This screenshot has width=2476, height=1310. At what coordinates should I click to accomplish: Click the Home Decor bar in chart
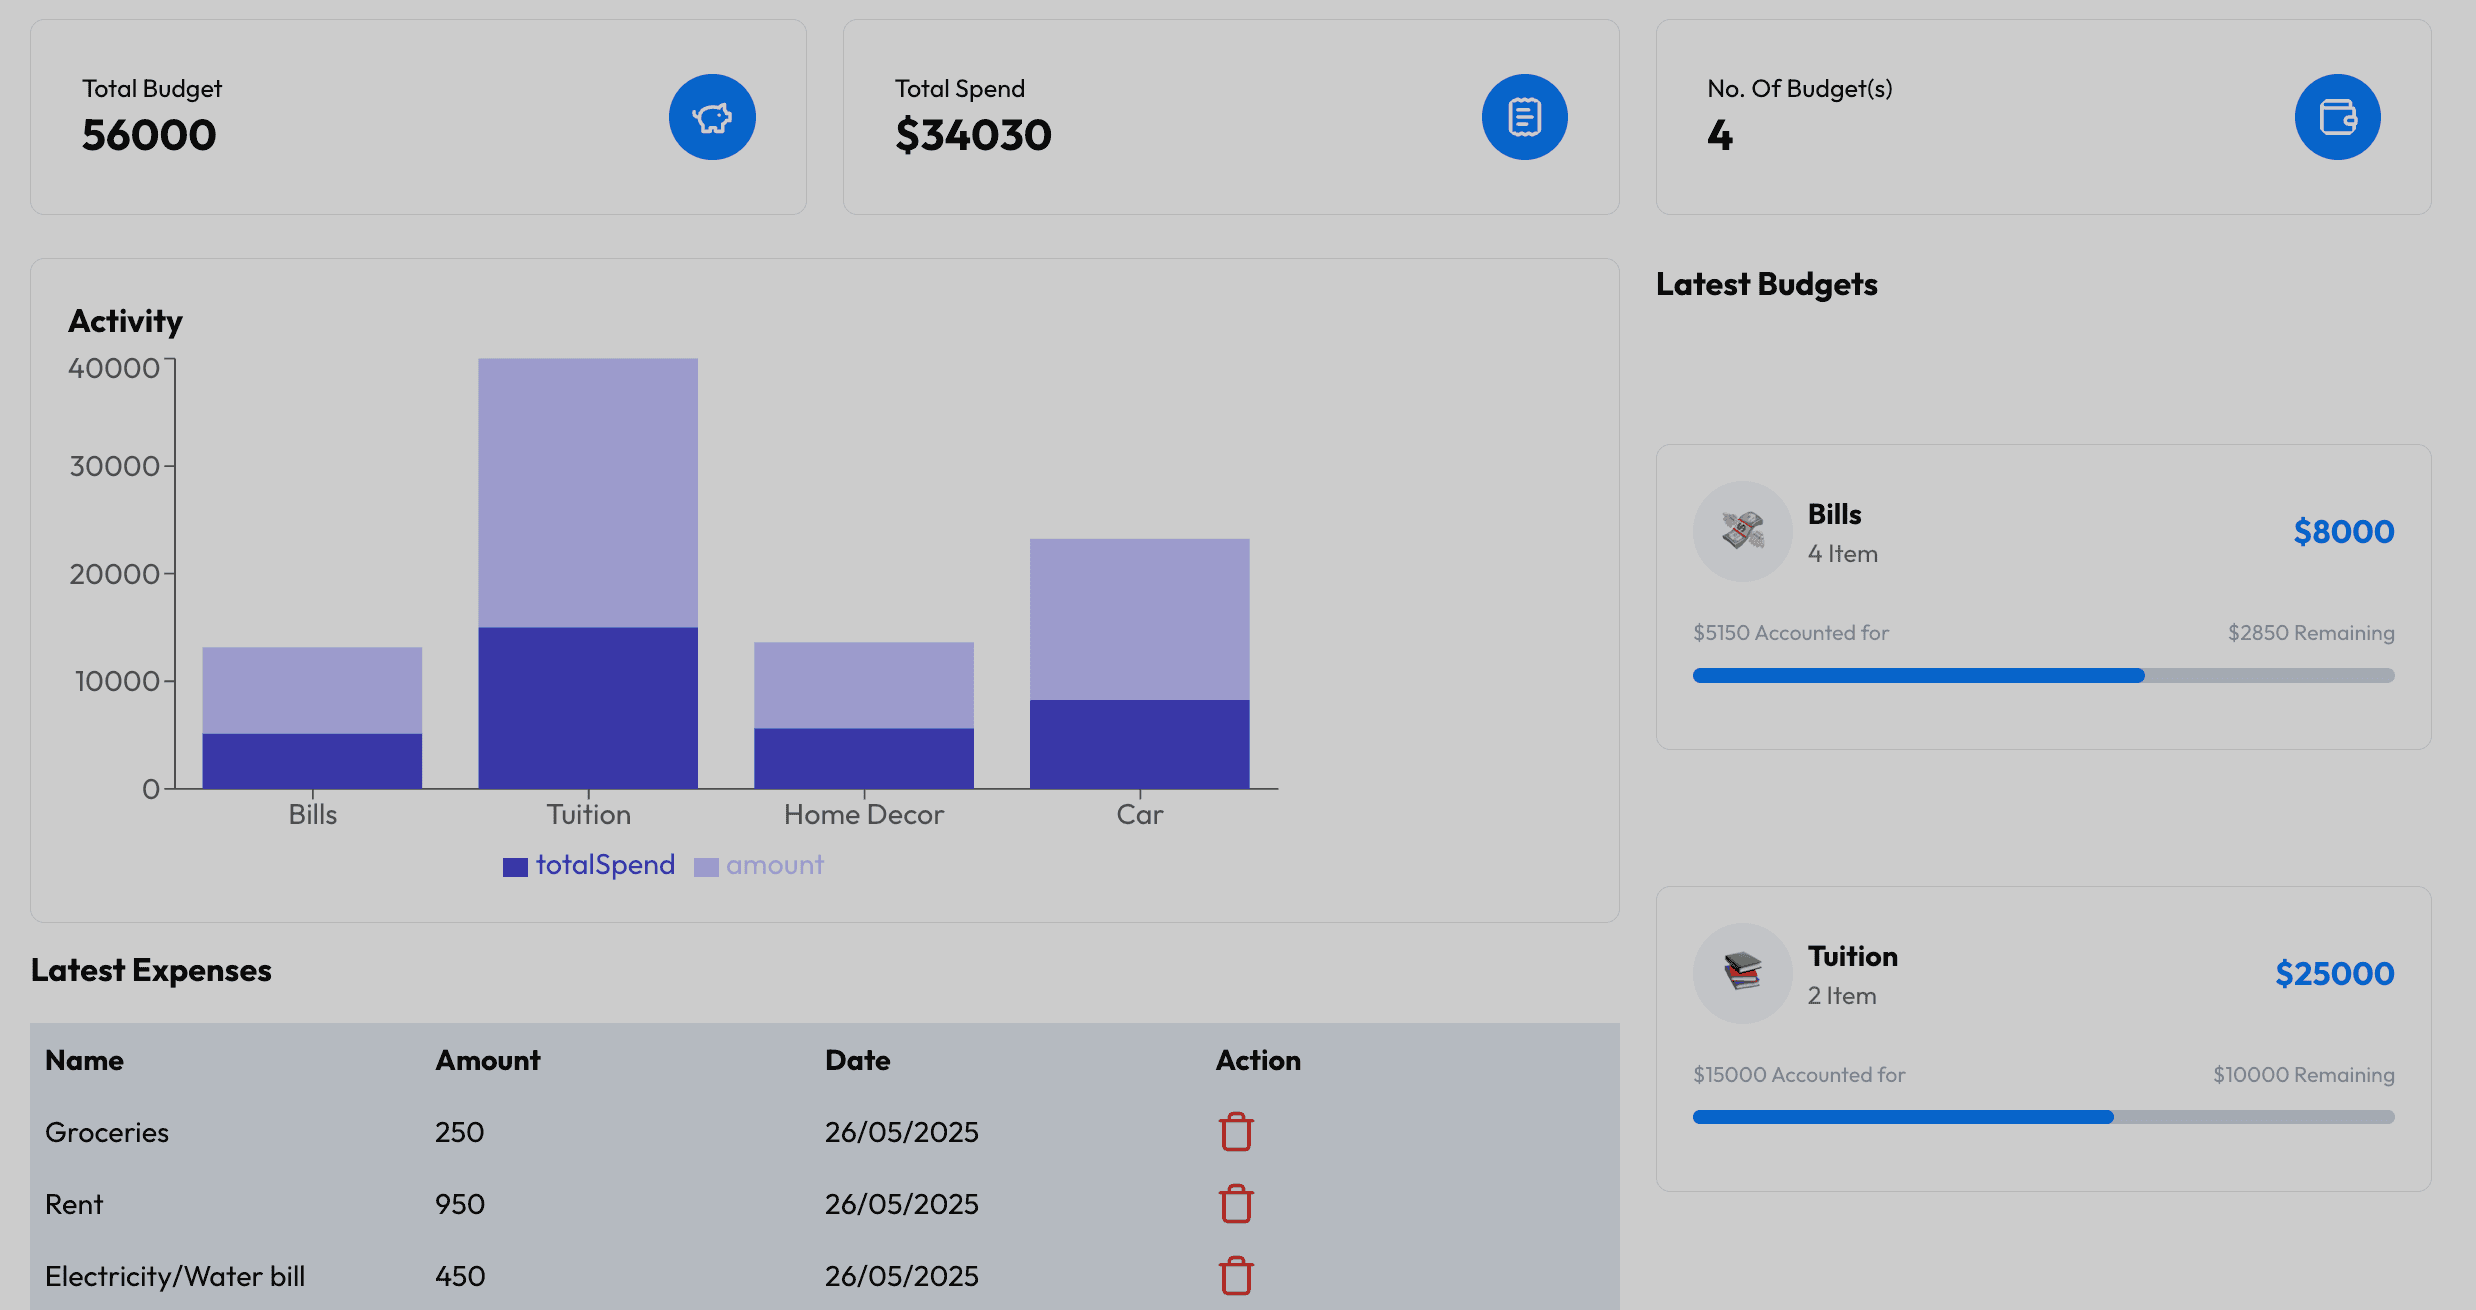click(x=864, y=716)
